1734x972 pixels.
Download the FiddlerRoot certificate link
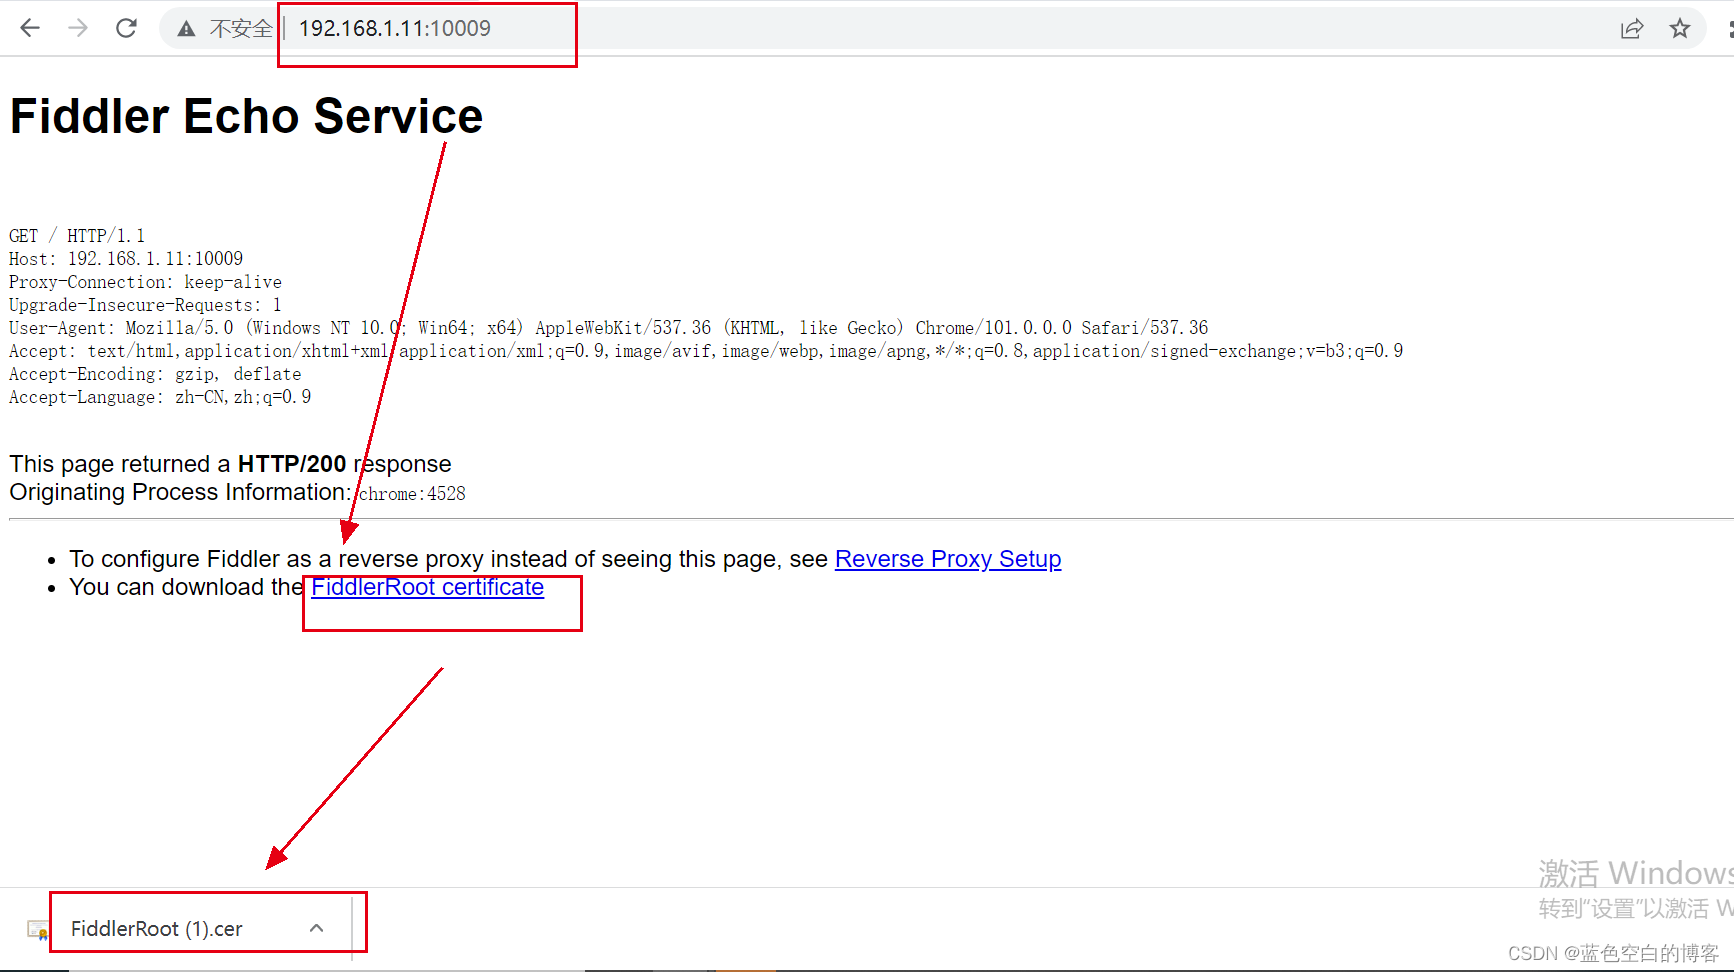pyautogui.click(x=428, y=587)
